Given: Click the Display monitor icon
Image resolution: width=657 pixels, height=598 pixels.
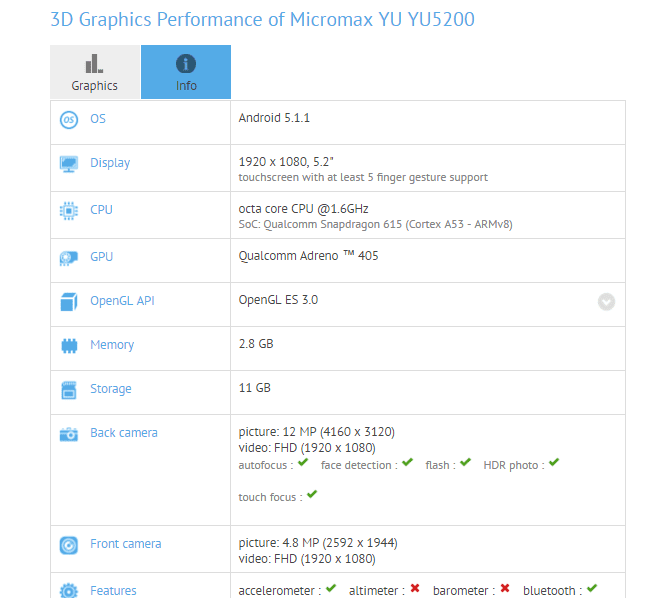Looking at the screenshot, I should (69, 164).
